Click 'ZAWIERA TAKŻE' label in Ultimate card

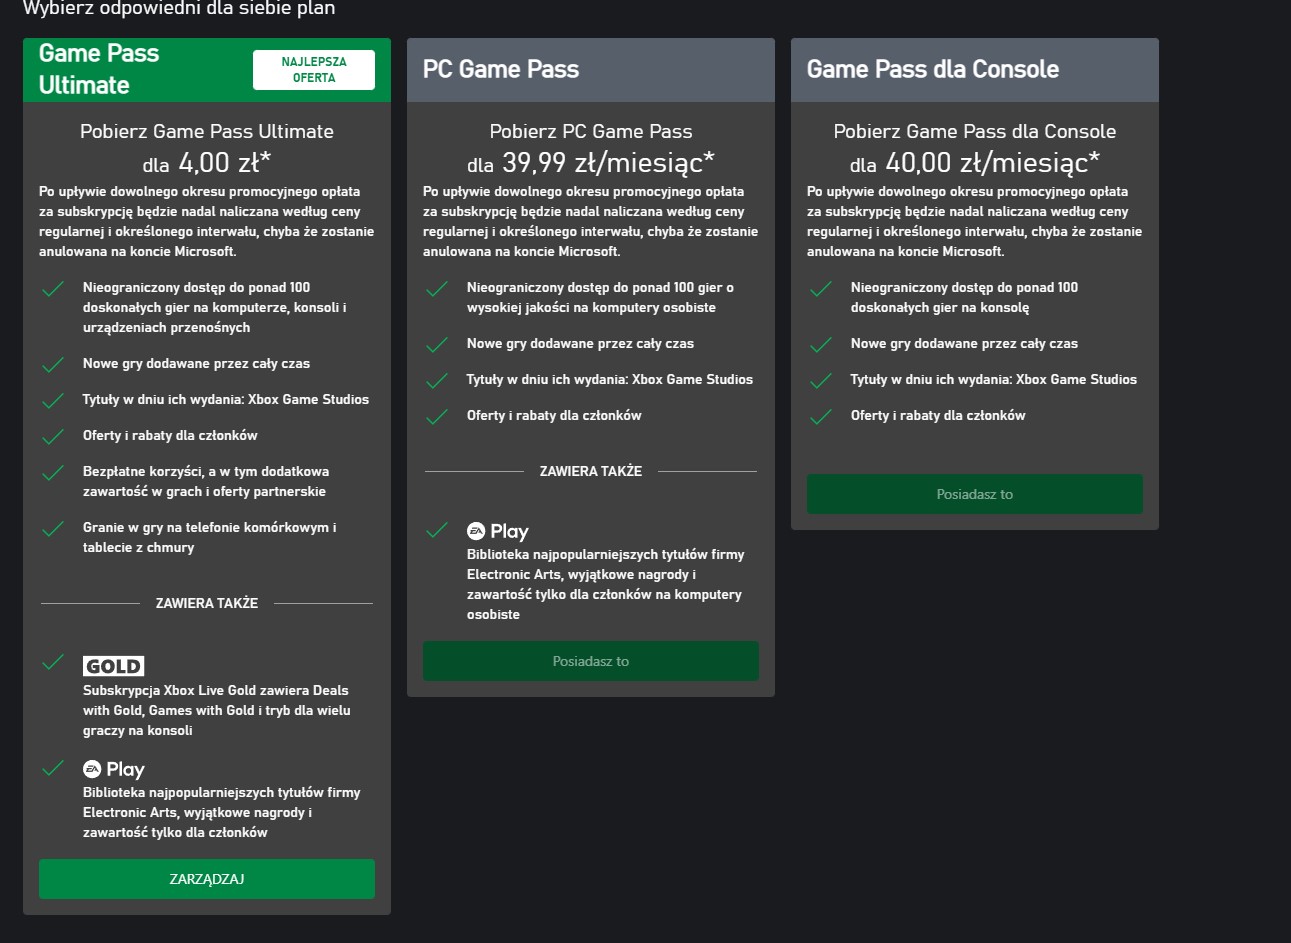[207, 603]
